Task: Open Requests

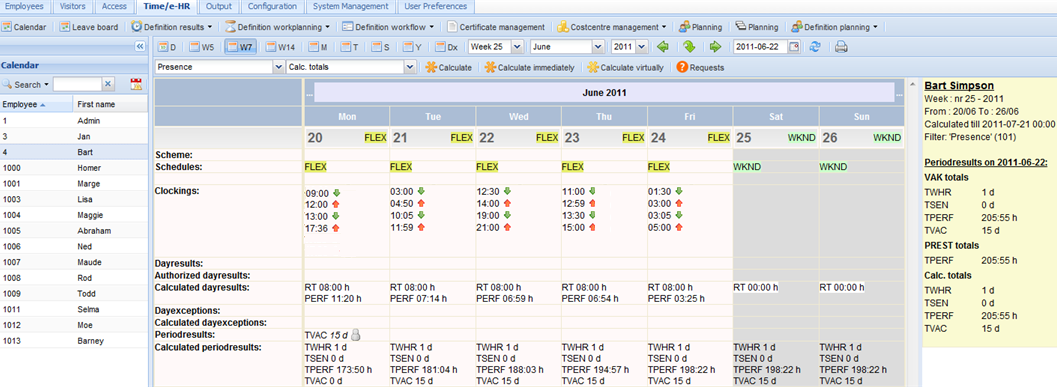Action: pyautogui.click(x=700, y=67)
